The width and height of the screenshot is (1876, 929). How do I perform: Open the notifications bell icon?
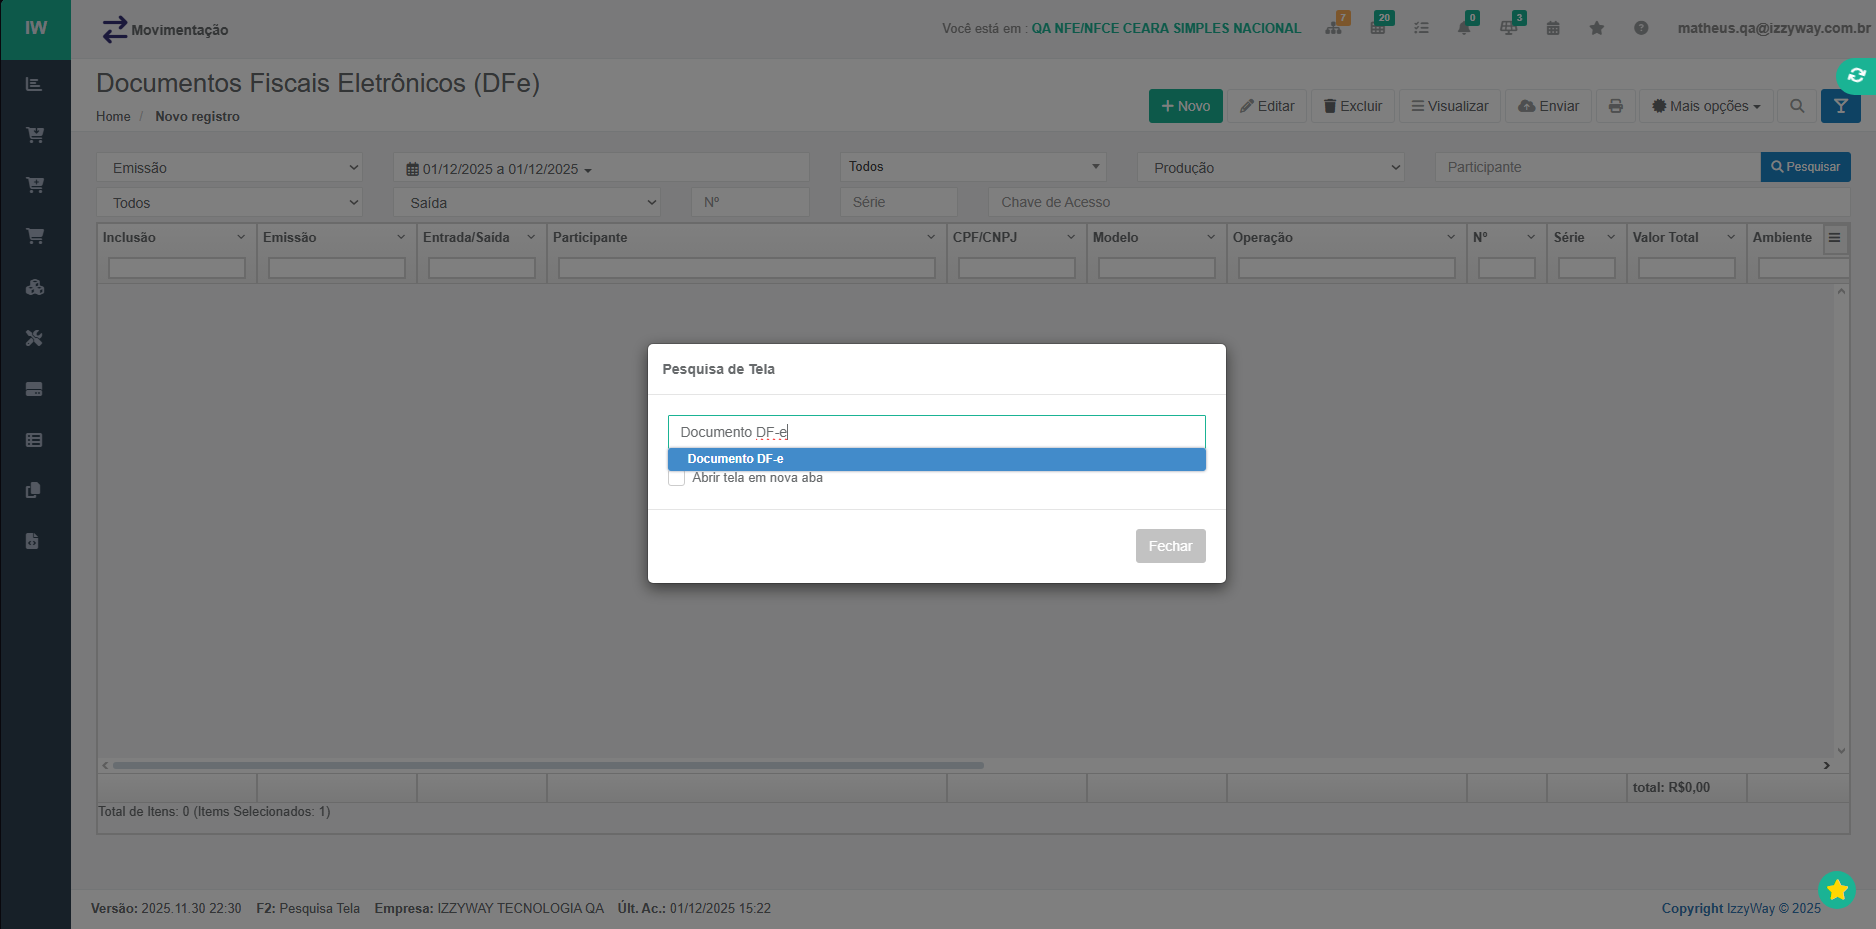pos(1464,28)
